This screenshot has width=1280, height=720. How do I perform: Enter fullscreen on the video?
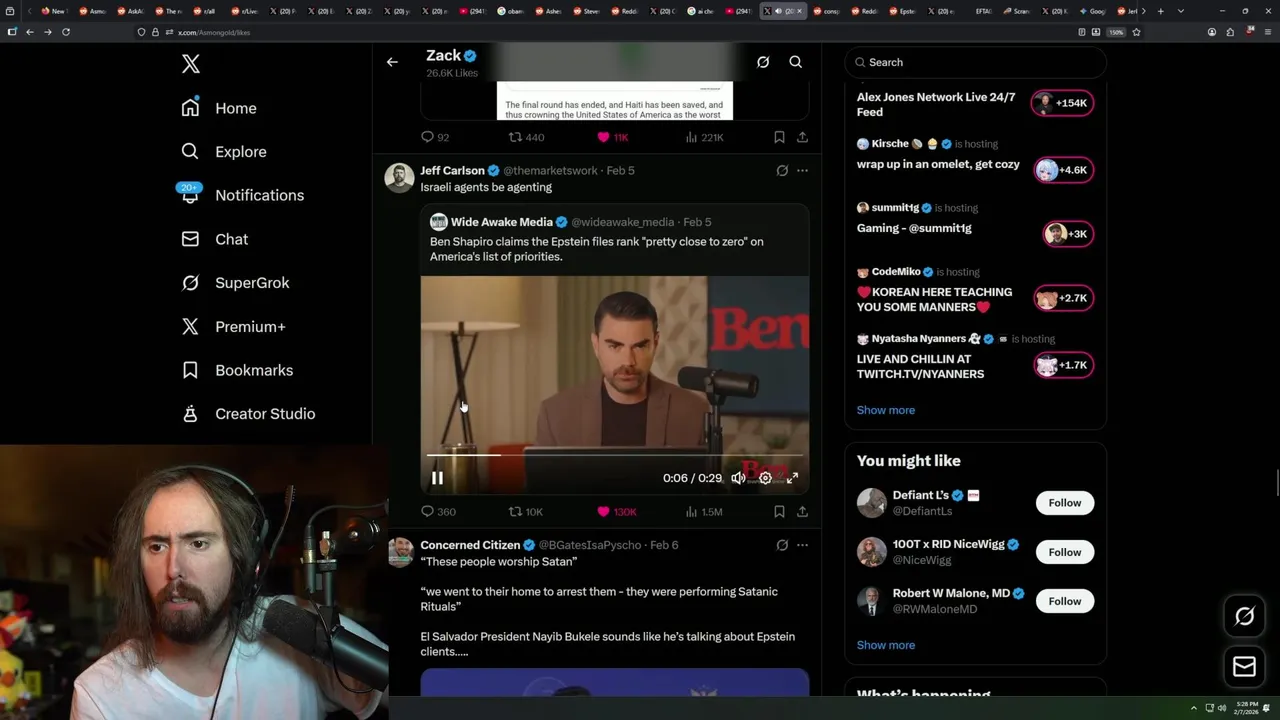[792, 478]
